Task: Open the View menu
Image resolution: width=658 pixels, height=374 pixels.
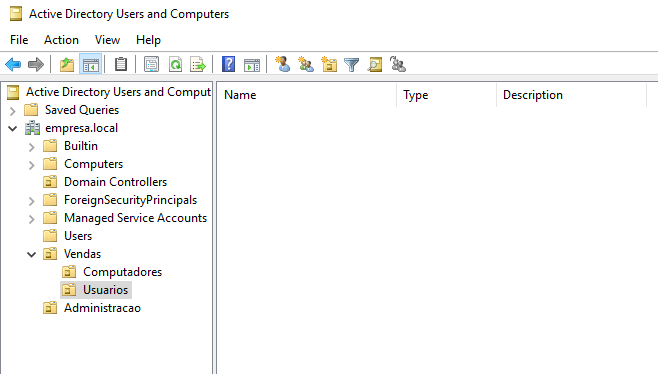Action: [x=107, y=40]
